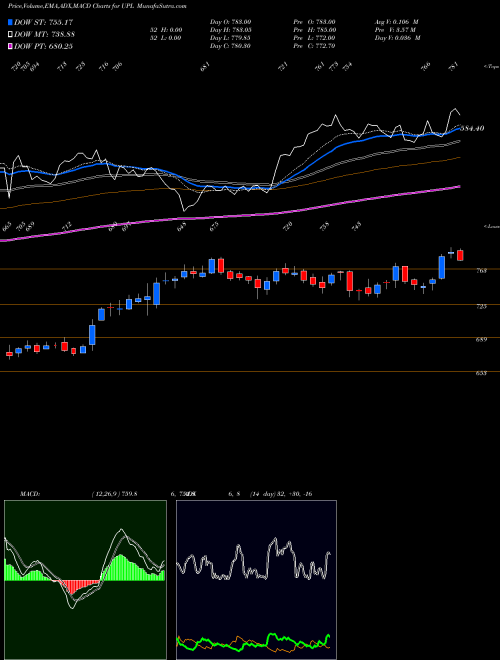Select the 'DOW MT: 738.88' legend text
This screenshot has height=660, width=500.
click(x=45, y=34)
